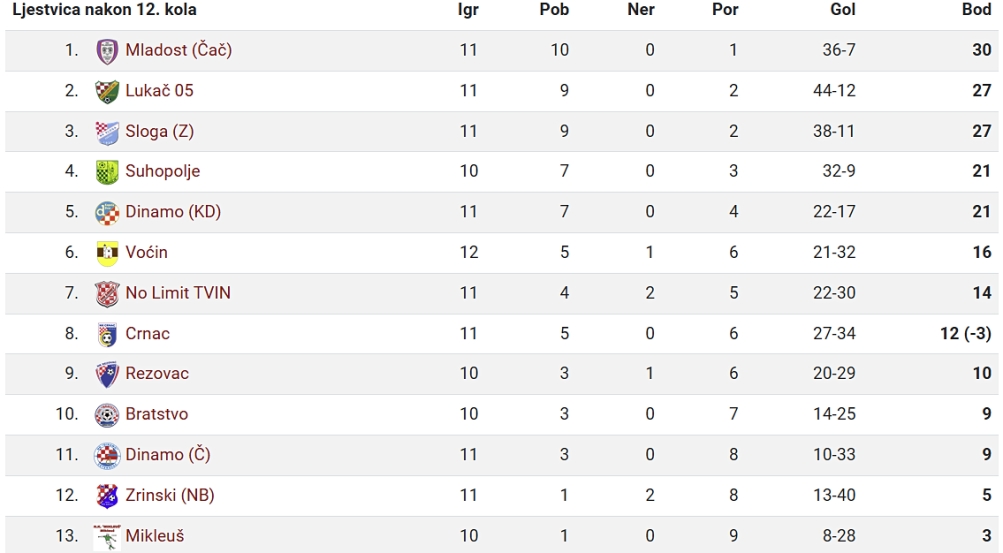This screenshot has height=553, width=1003.
Task: Click the Dinamo (KD) team badge
Action: point(107,212)
